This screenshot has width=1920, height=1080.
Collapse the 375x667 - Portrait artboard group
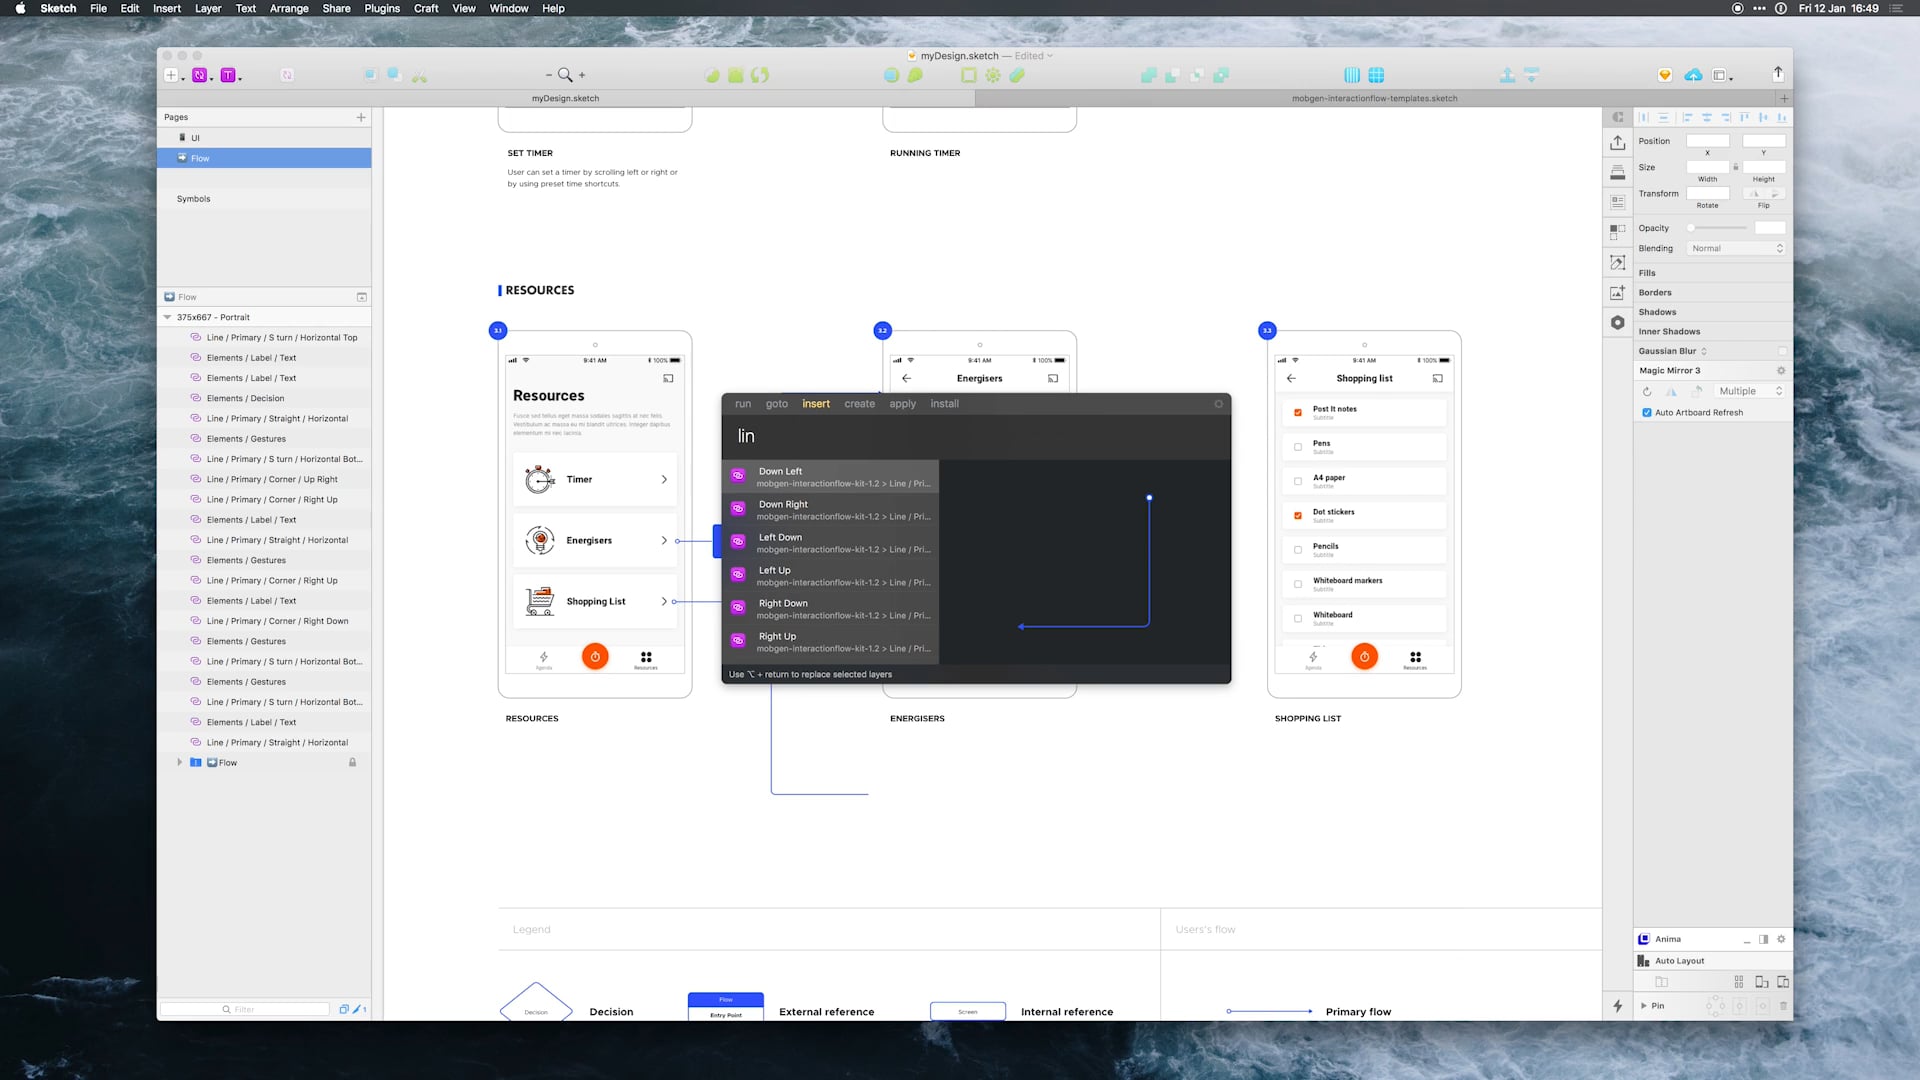167,317
